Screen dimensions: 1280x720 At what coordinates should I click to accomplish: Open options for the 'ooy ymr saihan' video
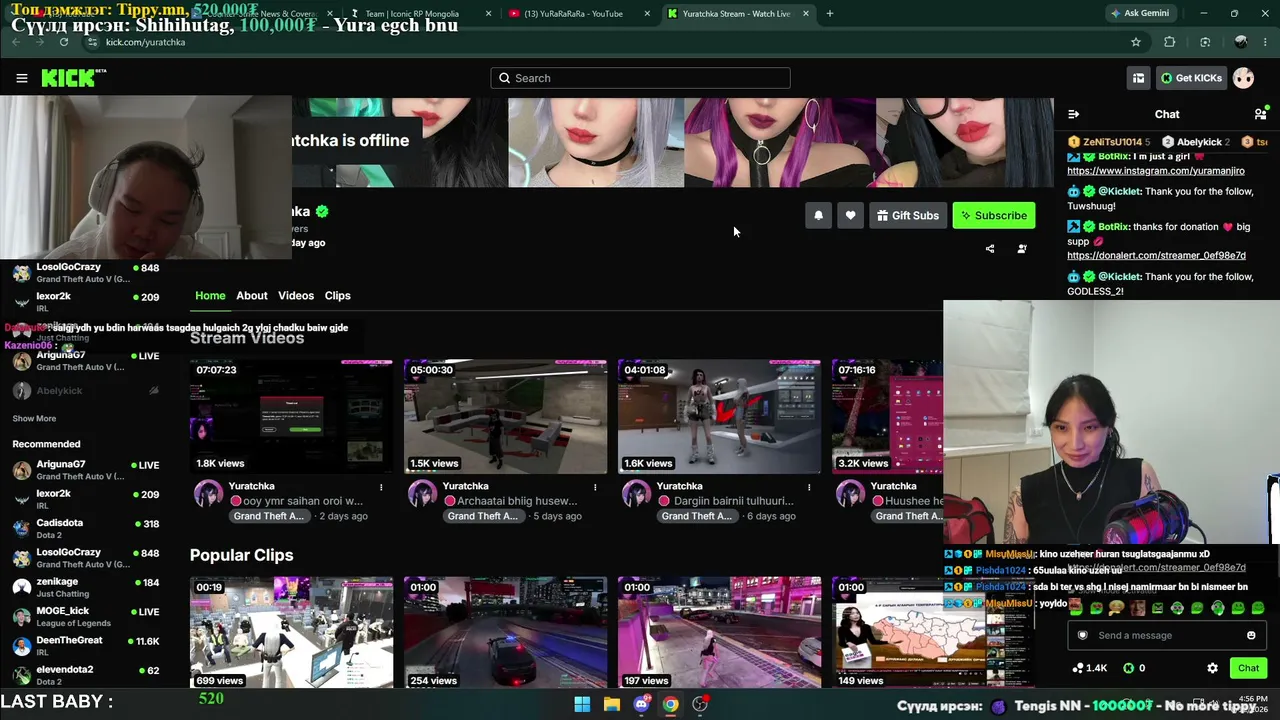(x=381, y=487)
